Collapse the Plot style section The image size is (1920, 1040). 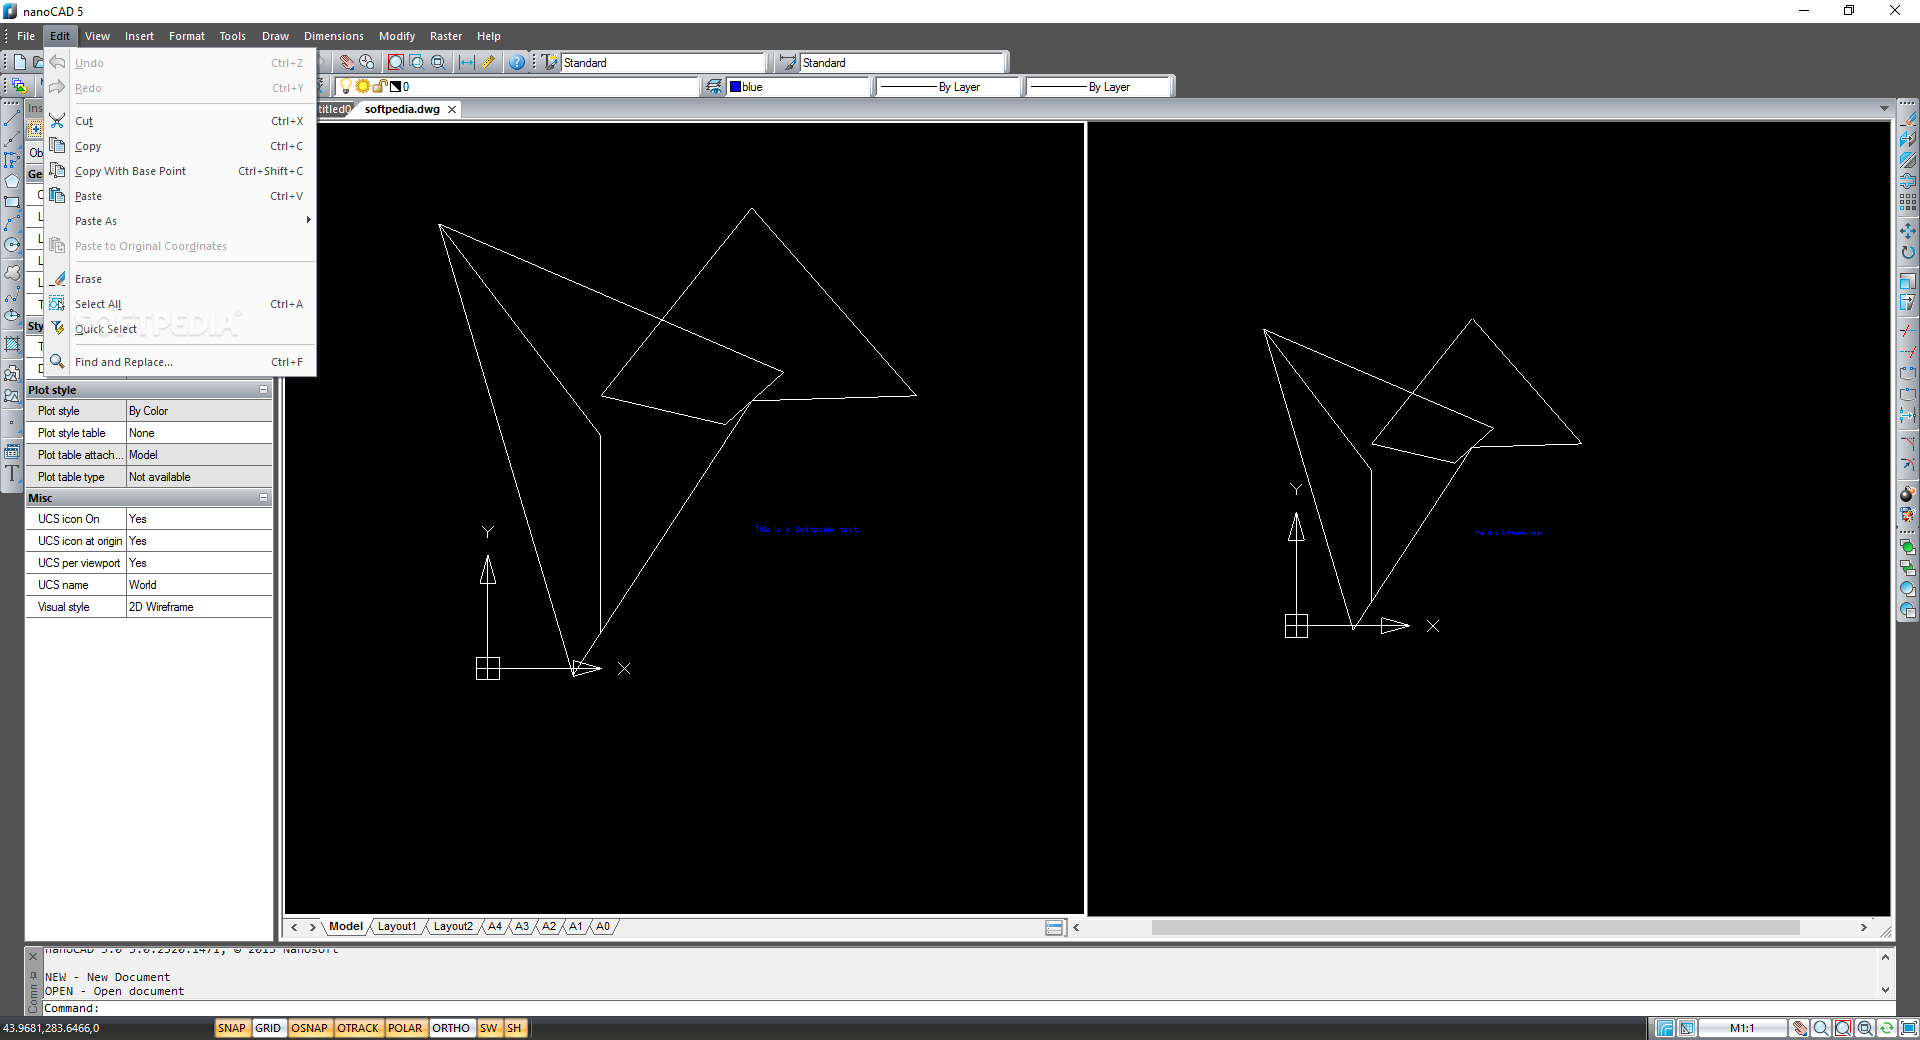pos(264,390)
